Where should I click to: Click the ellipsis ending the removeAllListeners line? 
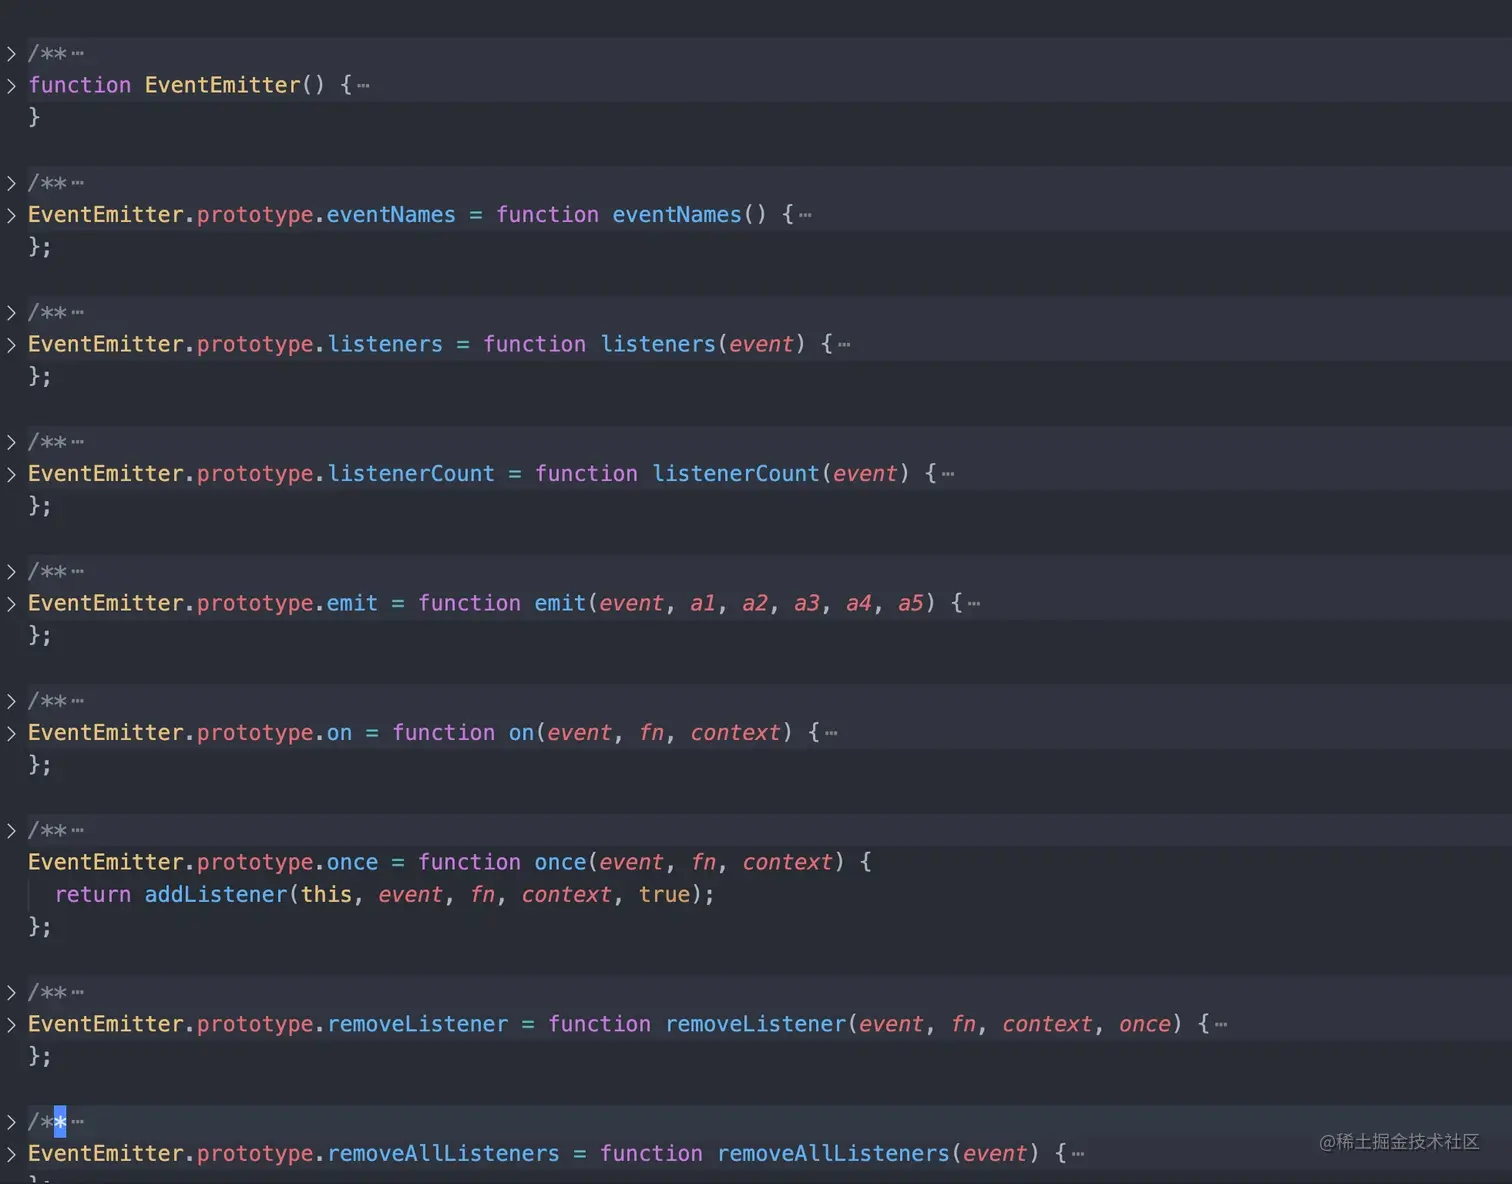(x=1078, y=1154)
